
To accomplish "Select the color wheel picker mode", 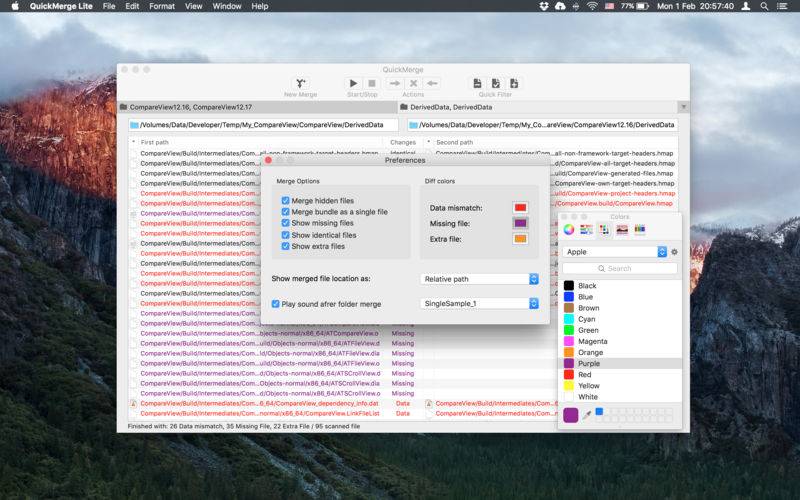I will pos(568,230).
